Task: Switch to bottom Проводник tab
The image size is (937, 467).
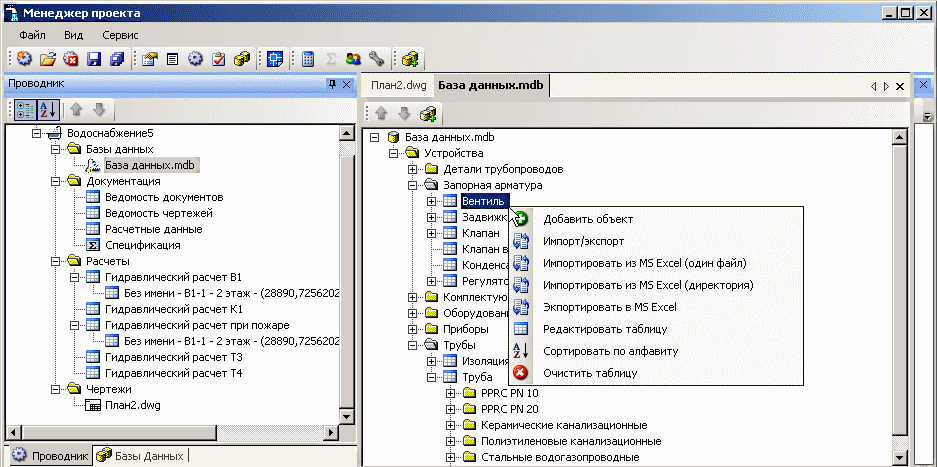Action: coord(50,456)
